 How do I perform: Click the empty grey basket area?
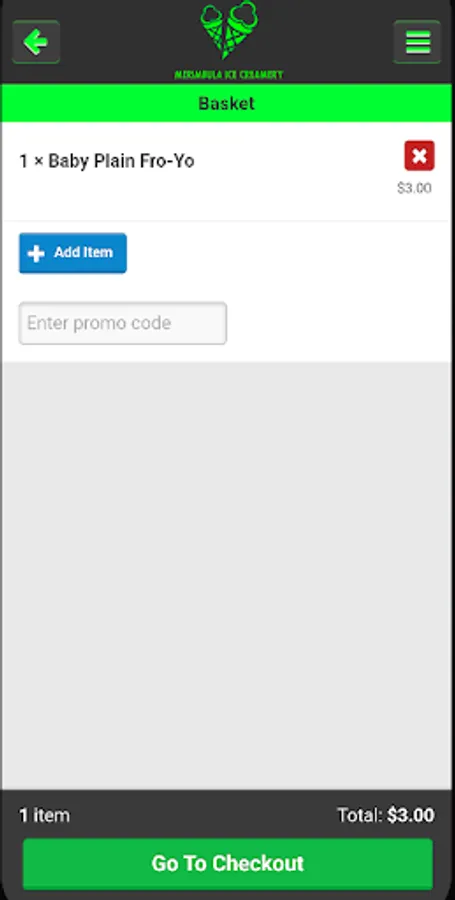pos(227,576)
